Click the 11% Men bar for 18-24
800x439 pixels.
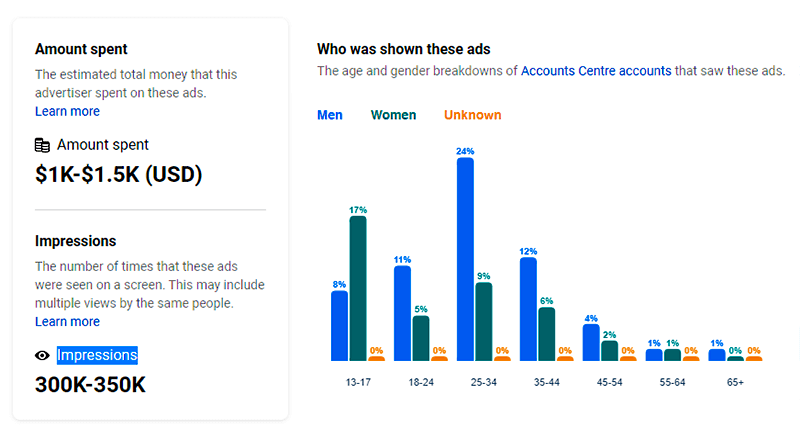[402, 313]
